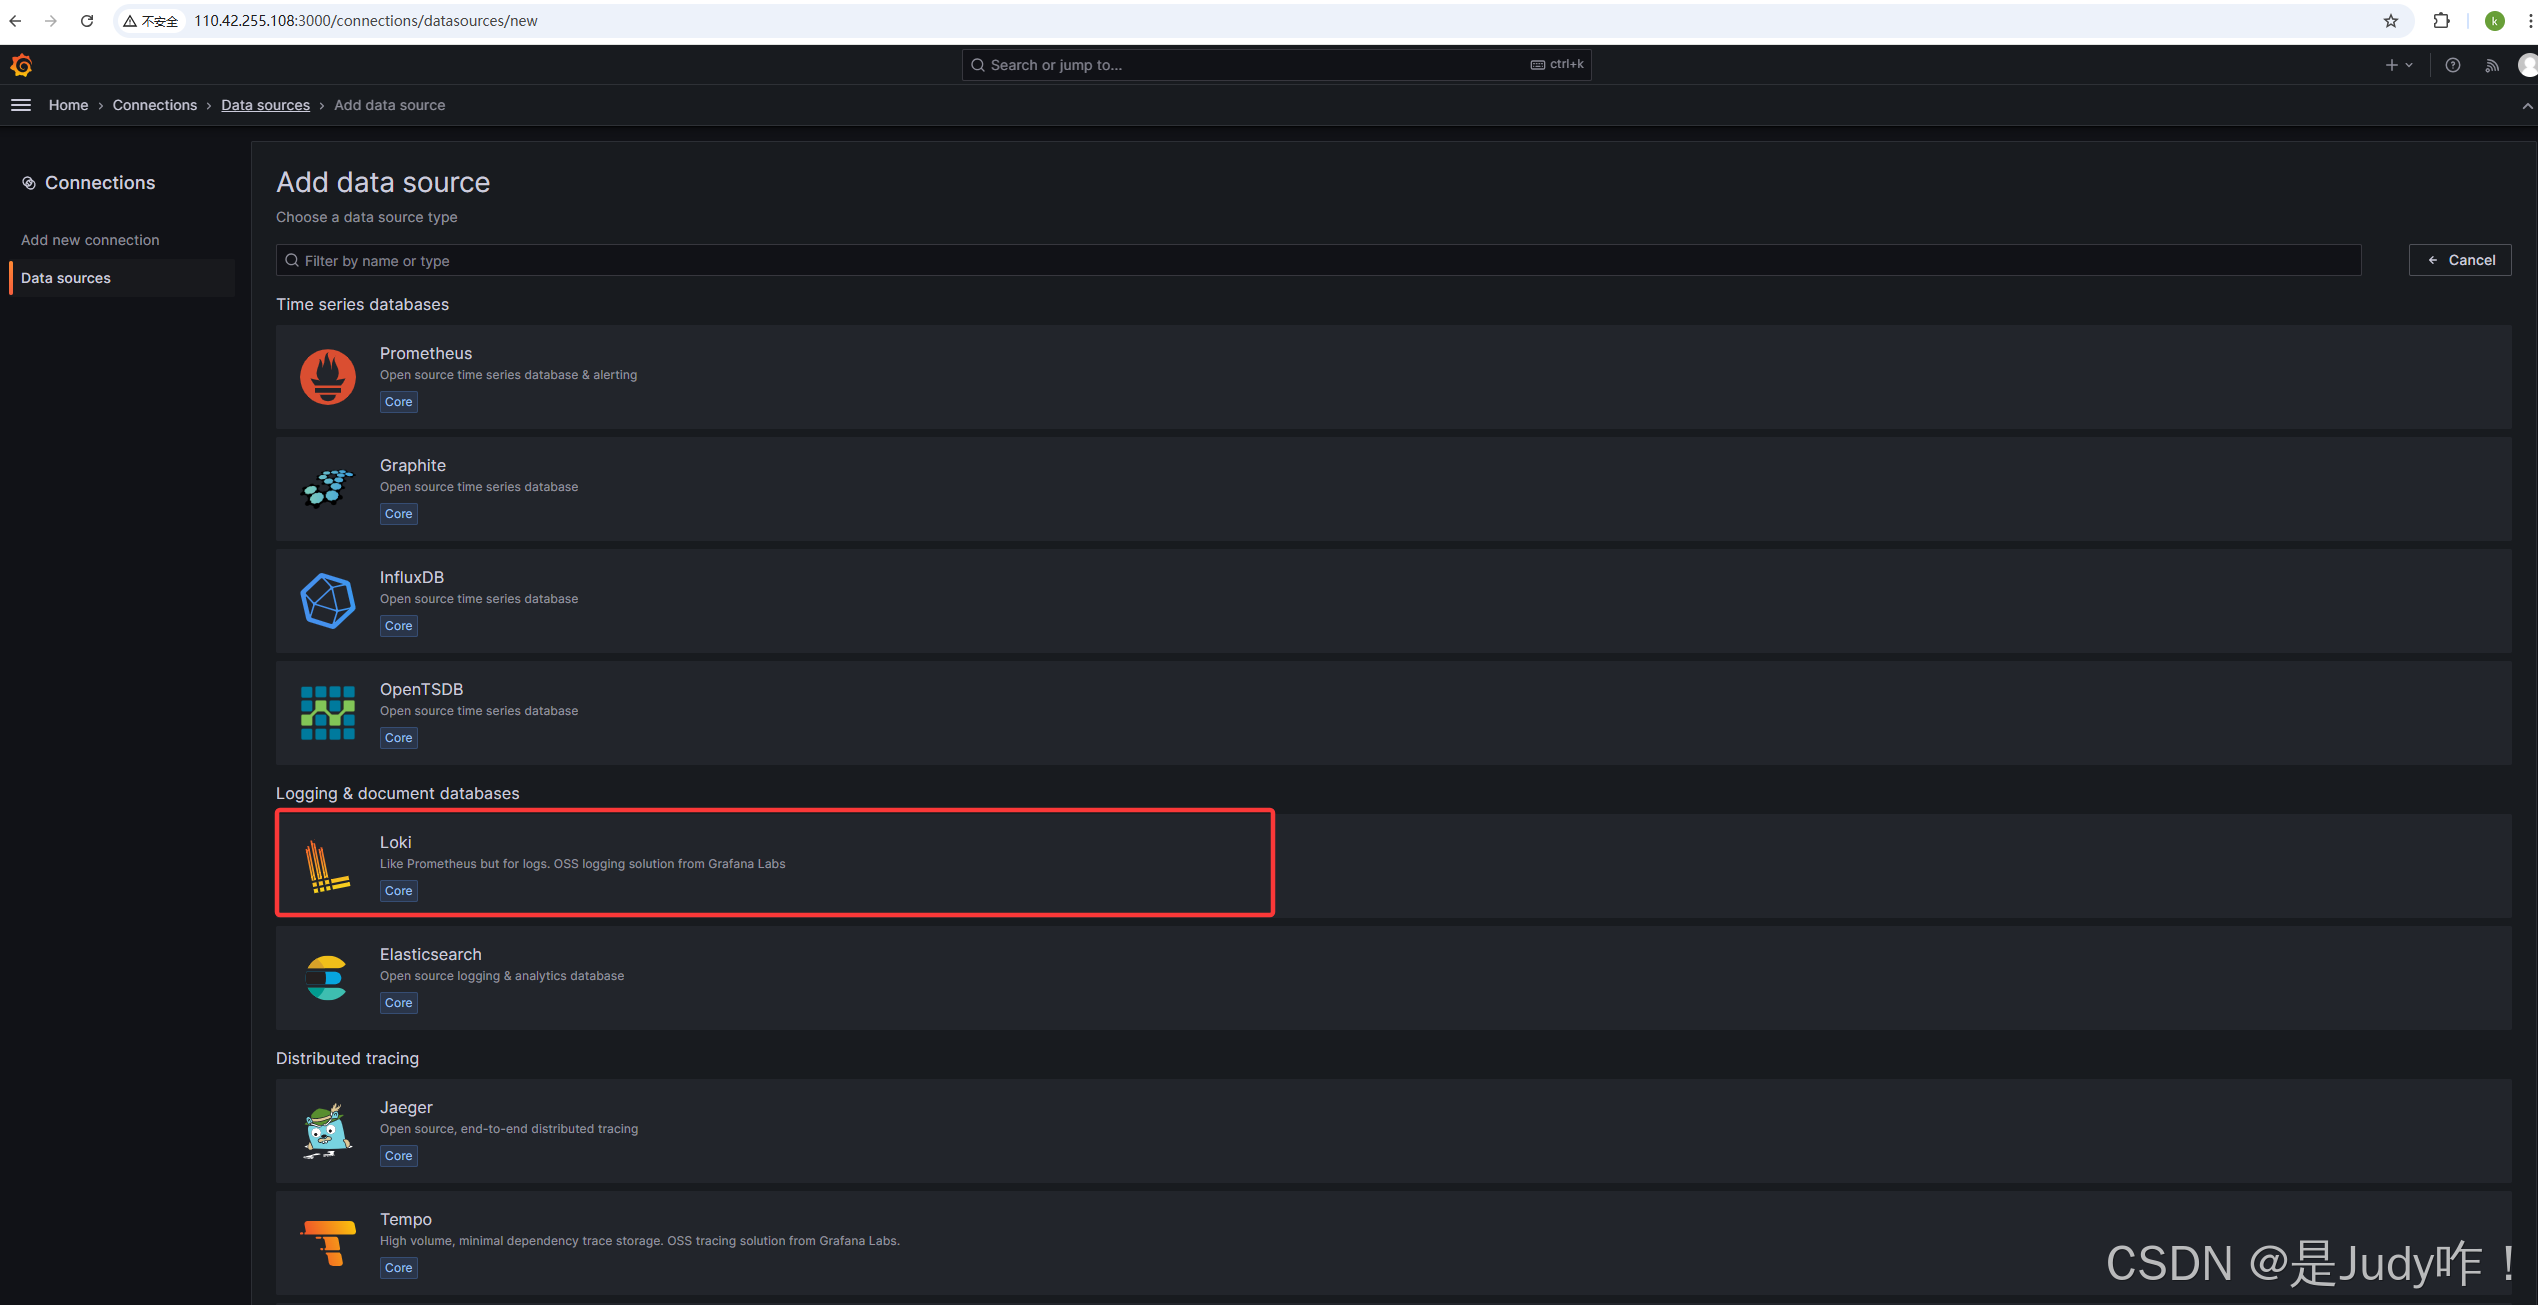The height and width of the screenshot is (1305, 2538).
Task: Select Data sources in sidebar
Action: (x=66, y=278)
